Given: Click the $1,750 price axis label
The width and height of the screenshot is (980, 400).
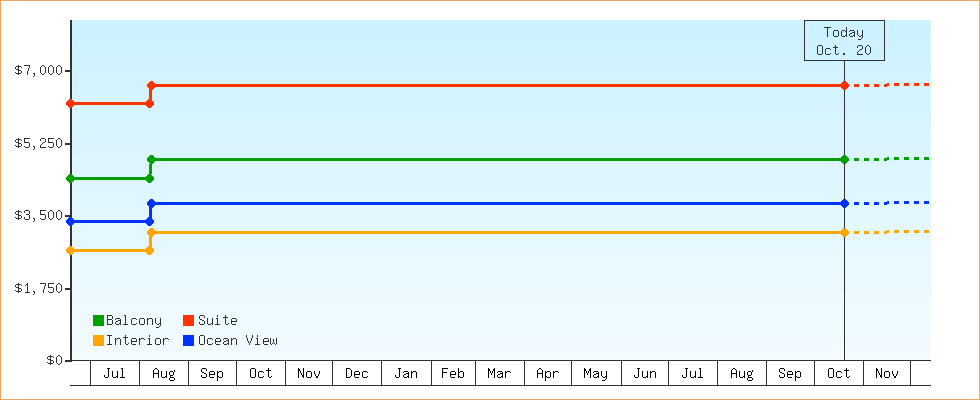Looking at the screenshot, I should tap(38, 288).
